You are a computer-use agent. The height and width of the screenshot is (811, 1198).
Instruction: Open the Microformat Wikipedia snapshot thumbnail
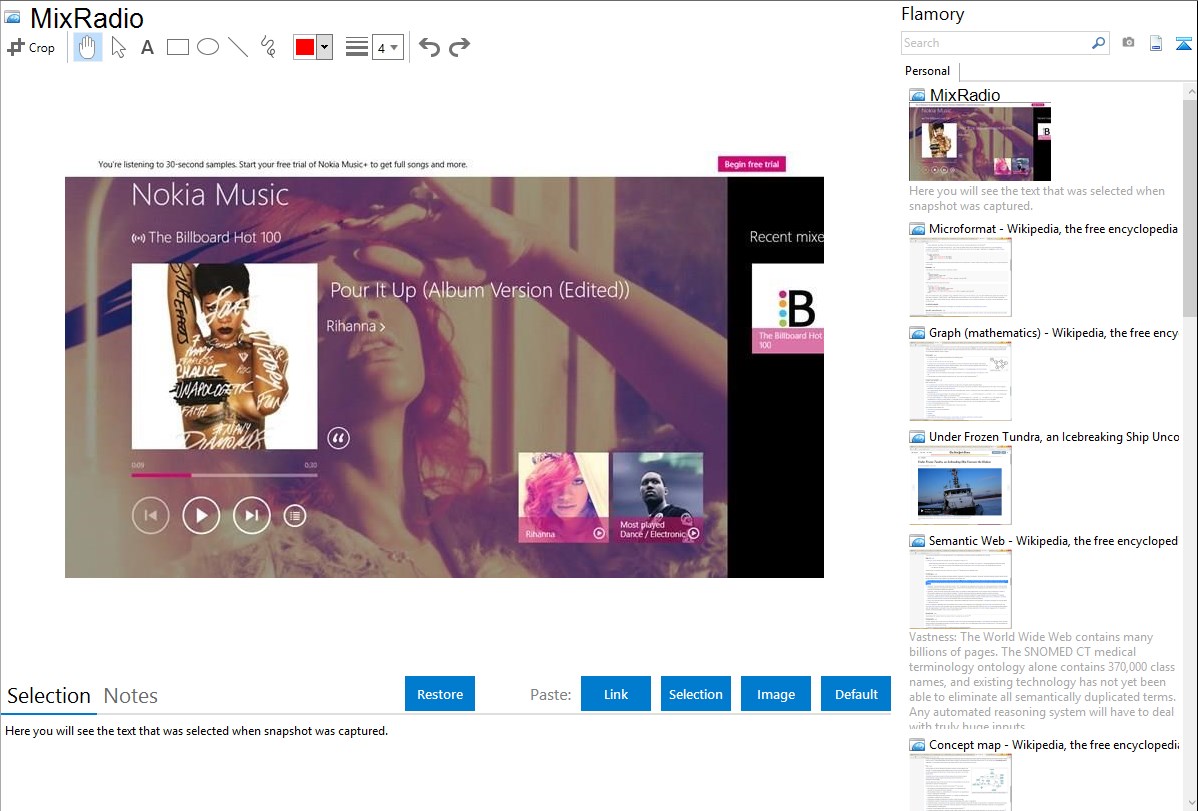tap(960, 277)
